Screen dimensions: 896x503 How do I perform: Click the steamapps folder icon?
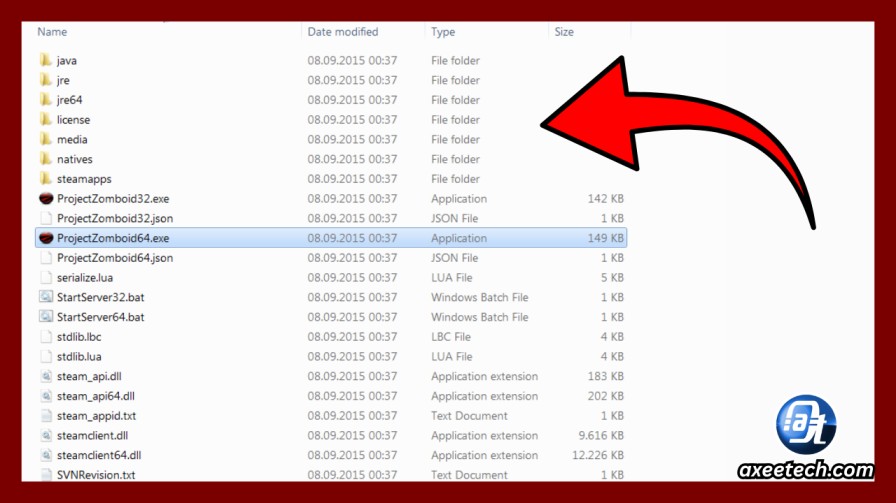pyautogui.click(x=46, y=178)
